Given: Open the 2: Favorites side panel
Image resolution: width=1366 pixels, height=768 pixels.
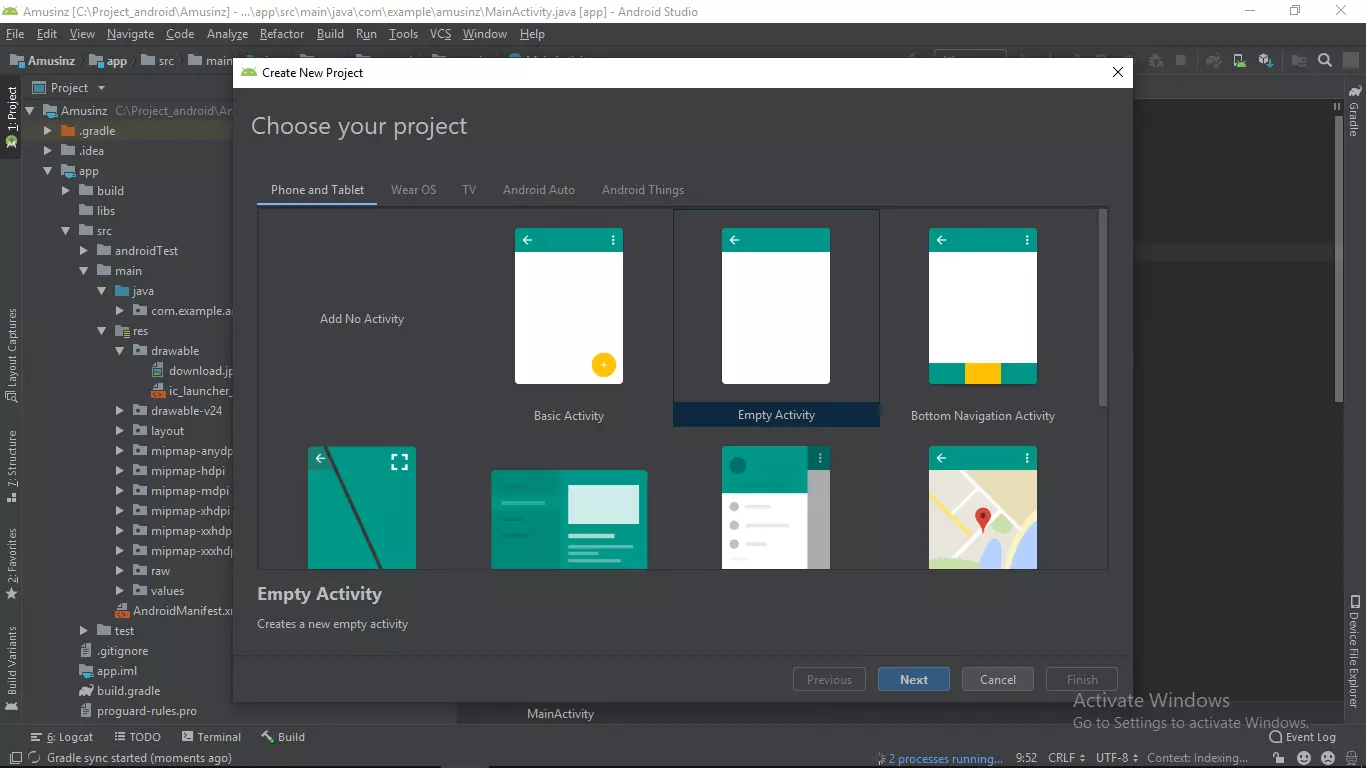Looking at the screenshot, I should coord(12,563).
